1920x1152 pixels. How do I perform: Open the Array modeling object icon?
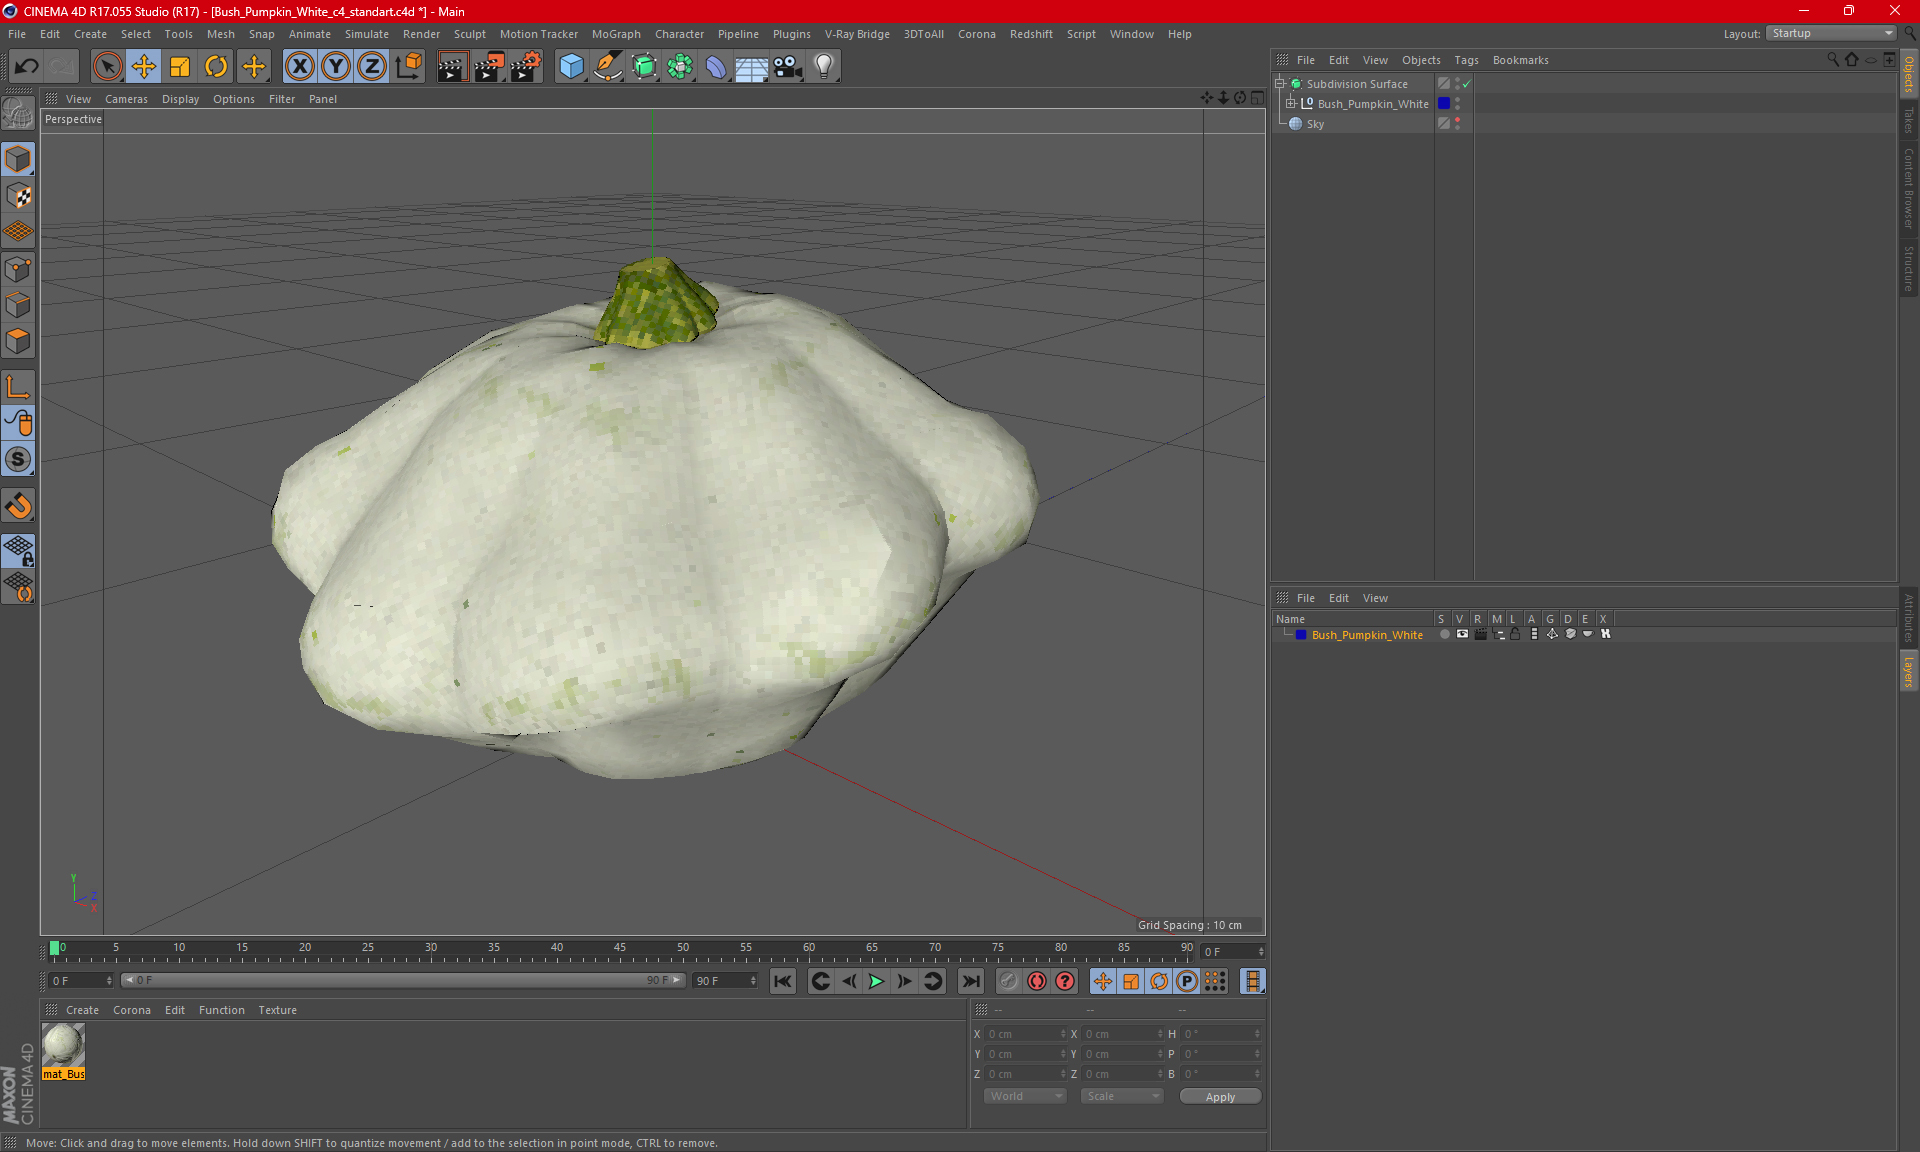coord(680,67)
